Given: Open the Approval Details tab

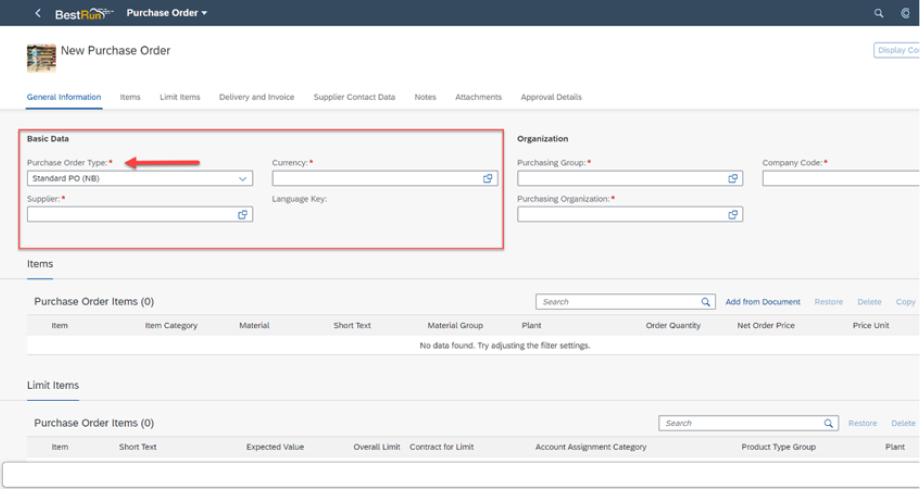Looking at the screenshot, I should [552, 97].
